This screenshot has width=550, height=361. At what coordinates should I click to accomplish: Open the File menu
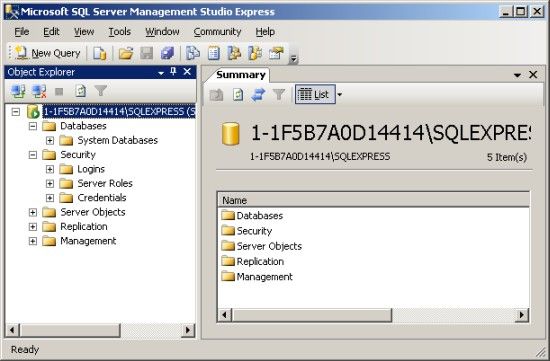point(22,32)
